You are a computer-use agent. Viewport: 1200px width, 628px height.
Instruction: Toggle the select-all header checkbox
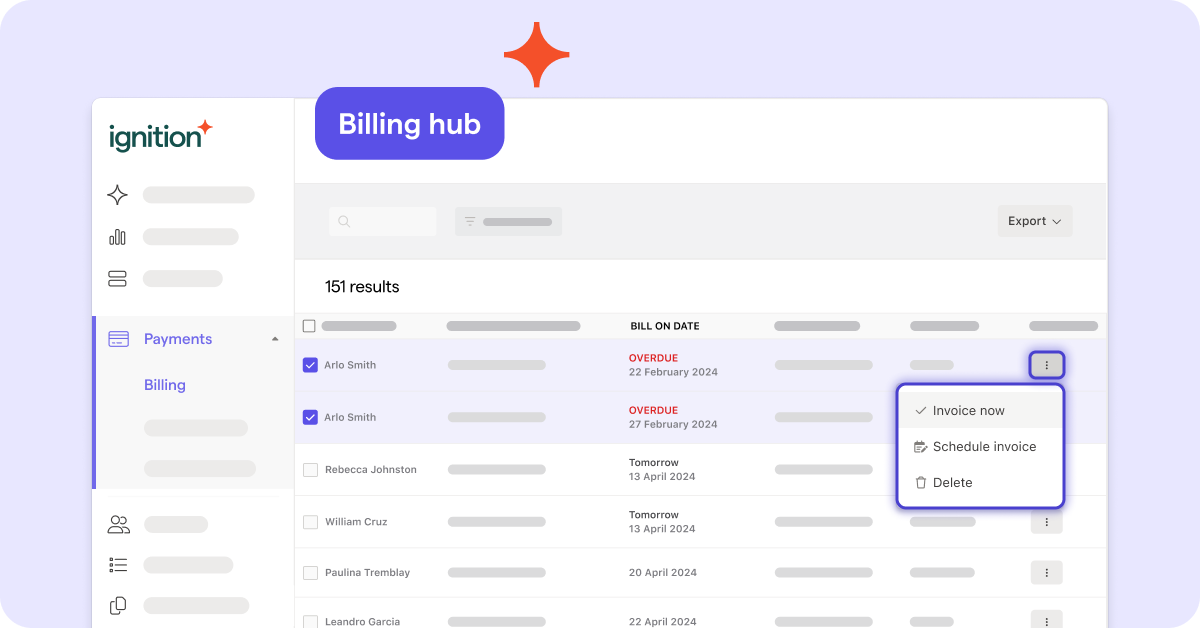point(309,326)
